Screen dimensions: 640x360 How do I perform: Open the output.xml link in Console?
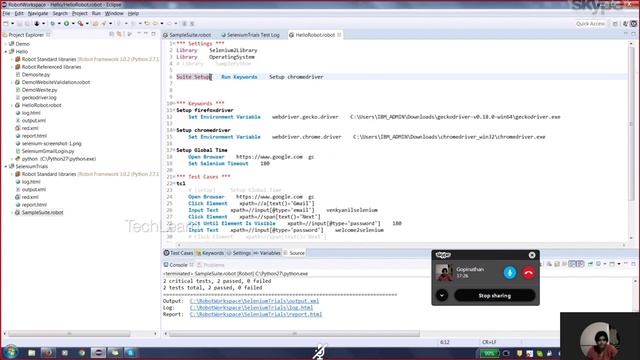tap(254, 301)
